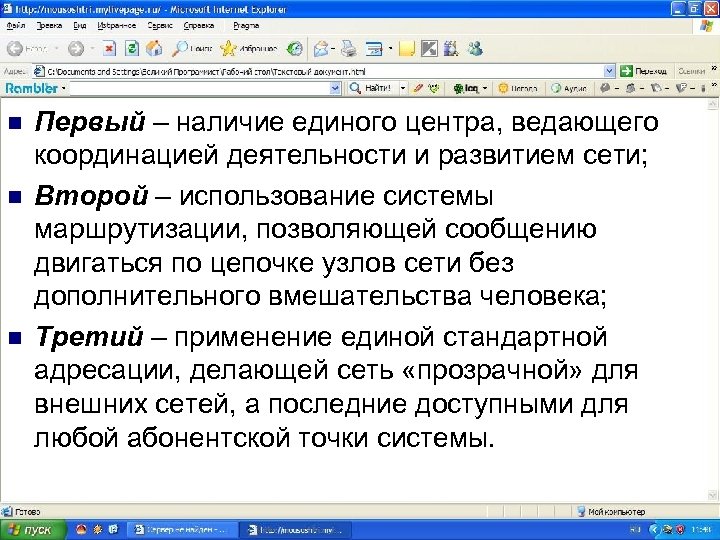Screen dimensions: 720x540
Task: Click the system tray expand arrow
Action: click(654, 530)
